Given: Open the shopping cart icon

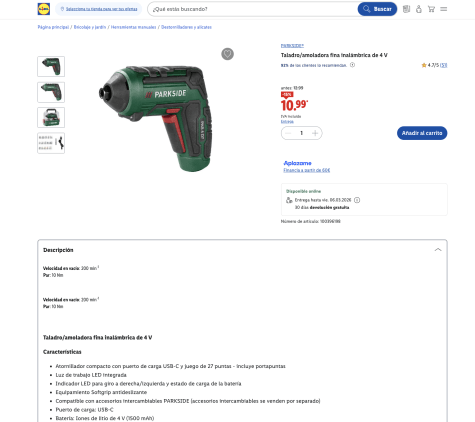Looking at the screenshot, I should [431, 9].
